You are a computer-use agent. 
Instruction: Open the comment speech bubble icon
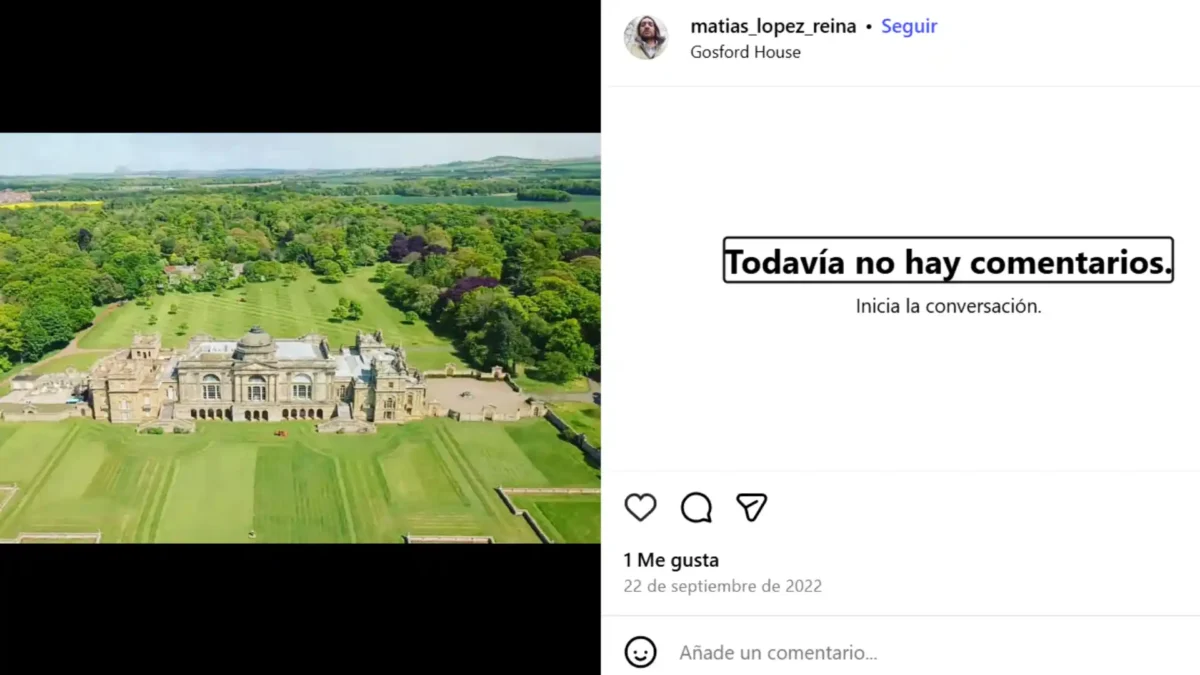pyautogui.click(x=696, y=508)
